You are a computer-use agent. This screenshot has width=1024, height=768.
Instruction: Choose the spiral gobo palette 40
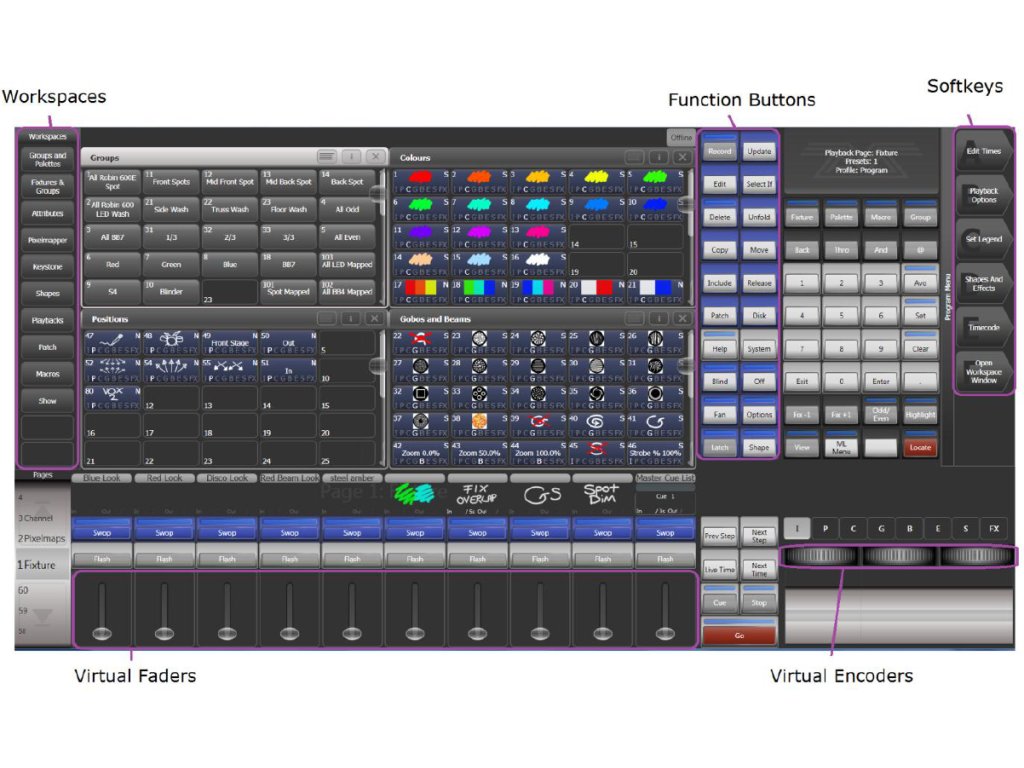[594, 421]
